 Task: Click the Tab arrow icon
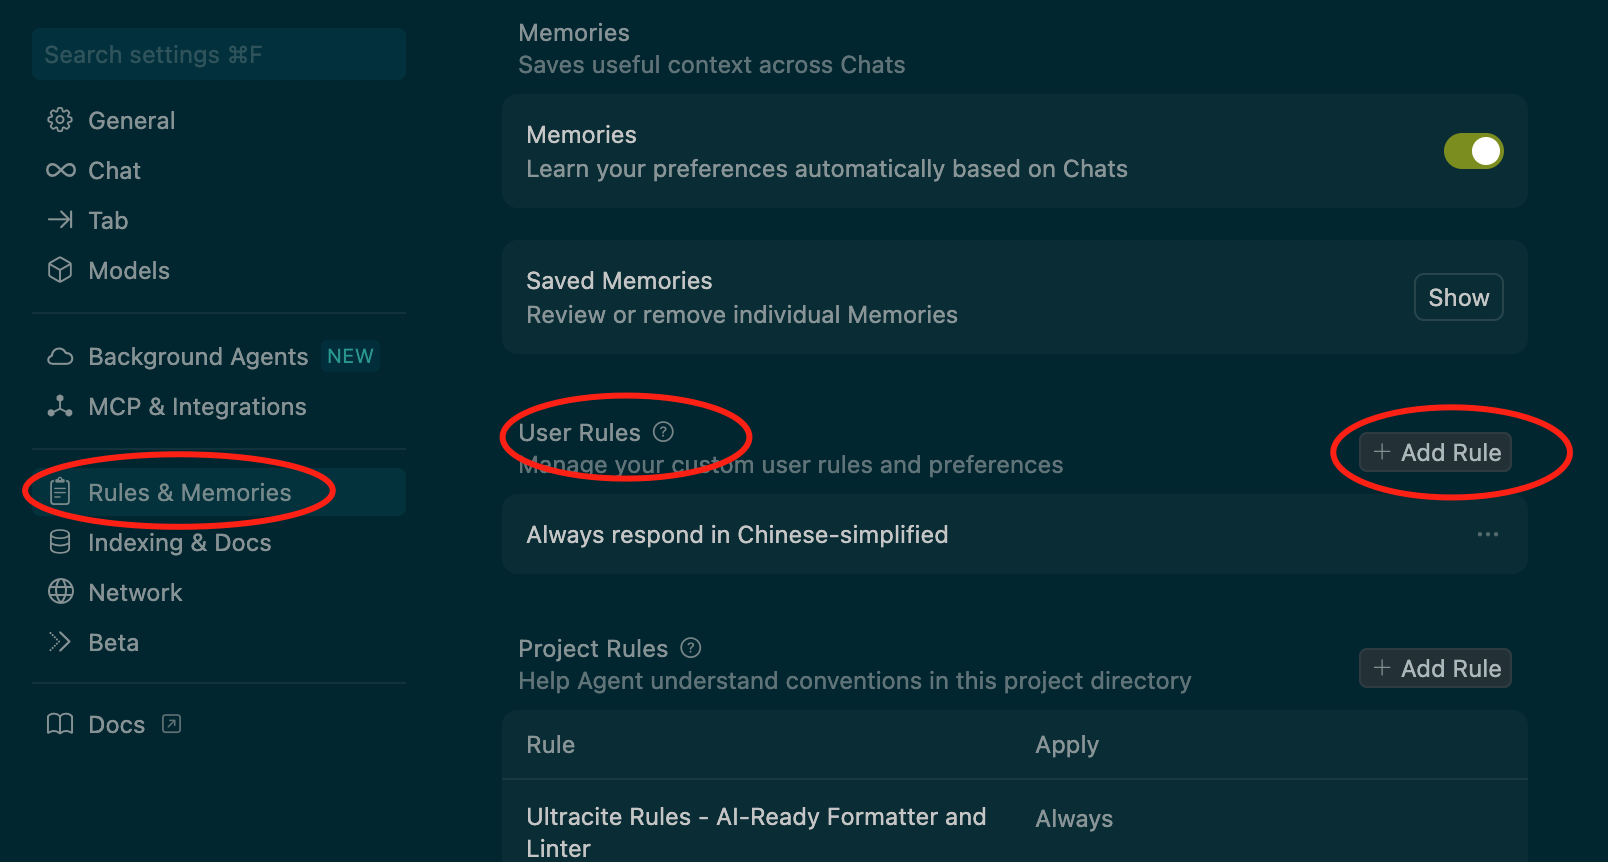pos(60,220)
